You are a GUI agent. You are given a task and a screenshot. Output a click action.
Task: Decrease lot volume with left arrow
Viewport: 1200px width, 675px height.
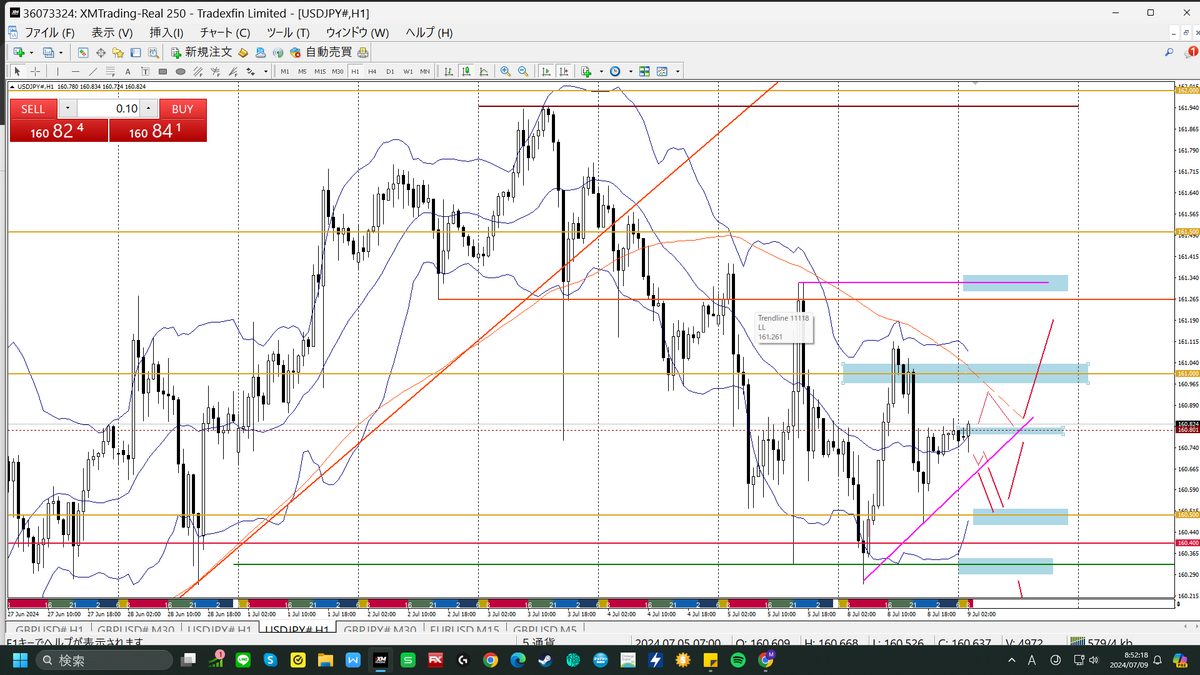click(x=67, y=108)
